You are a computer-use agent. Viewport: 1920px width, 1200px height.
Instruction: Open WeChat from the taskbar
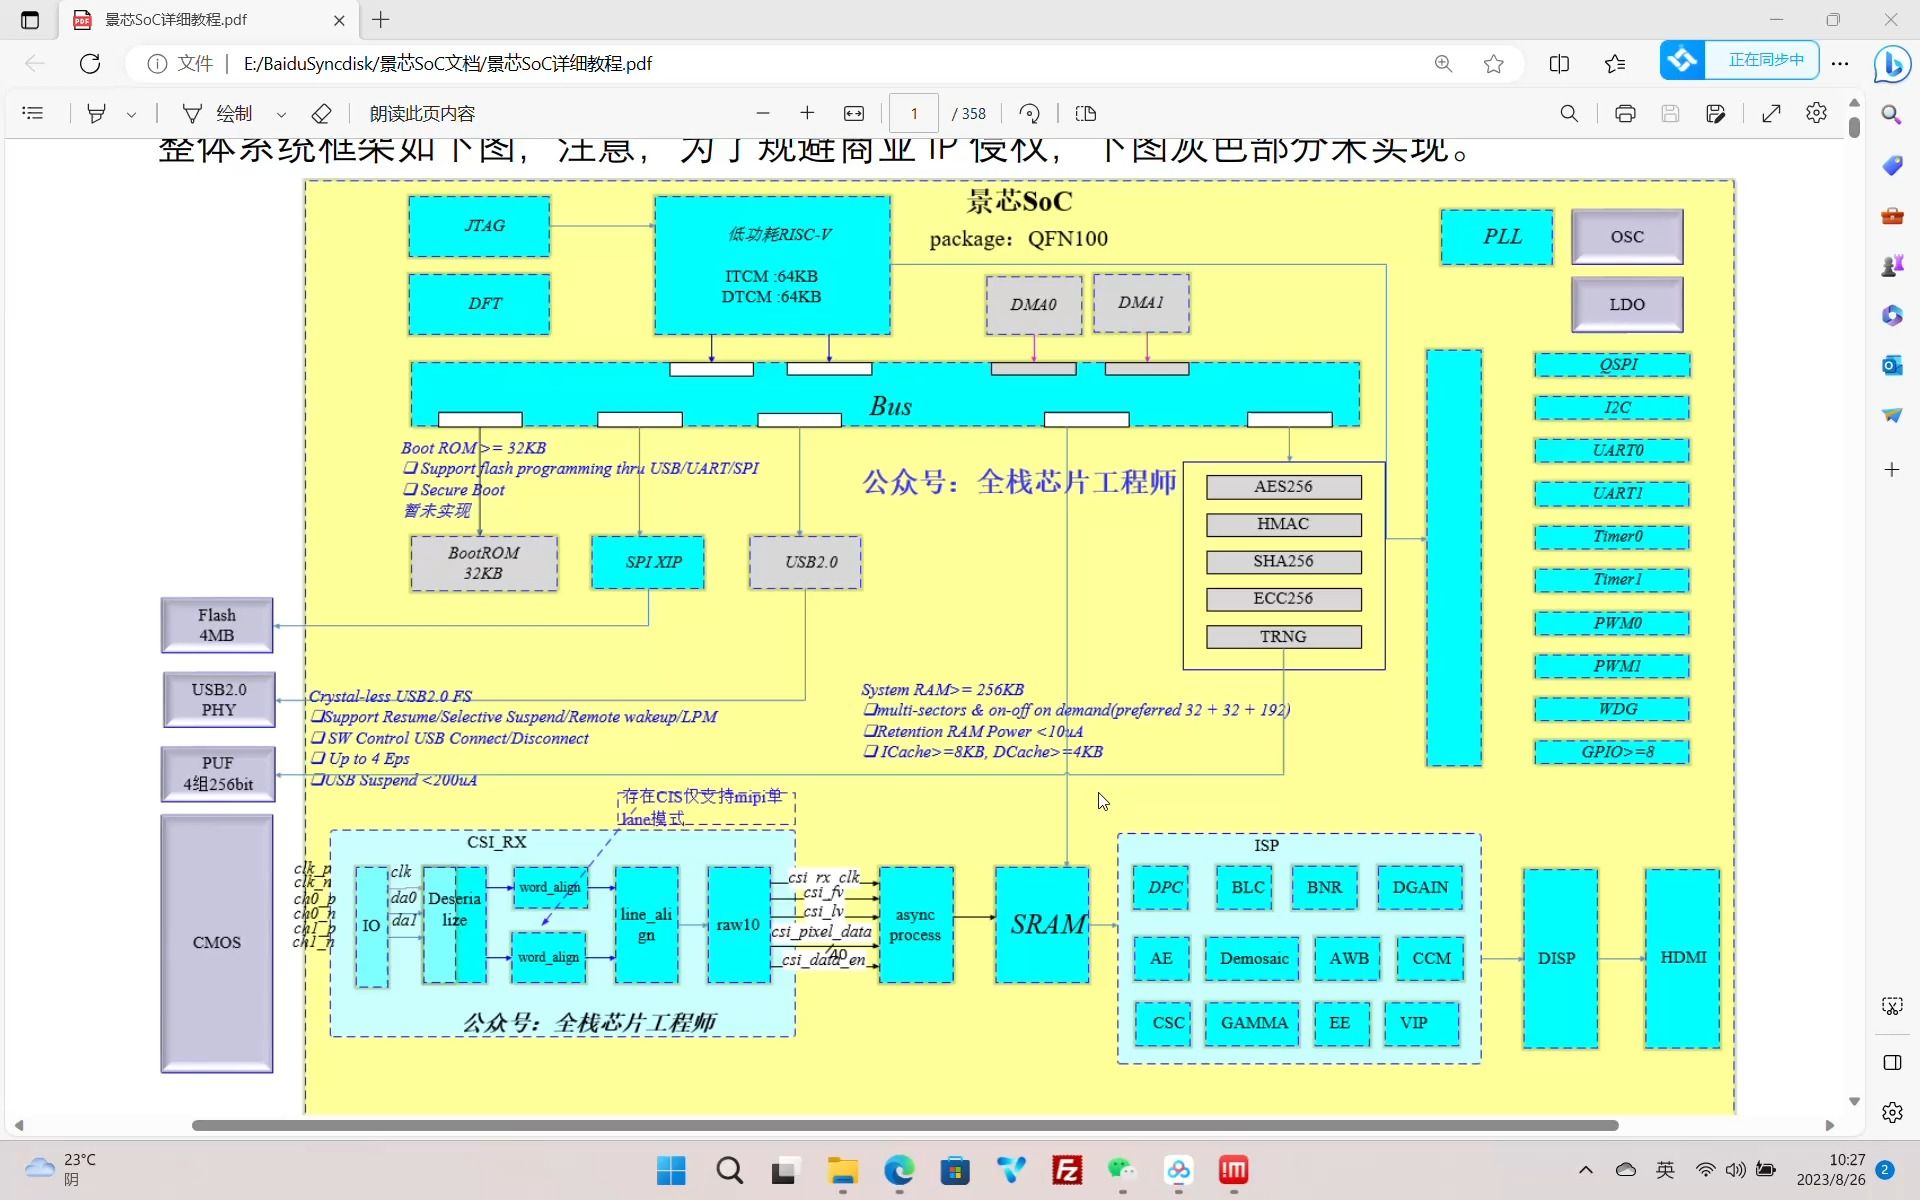coord(1122,1170)
